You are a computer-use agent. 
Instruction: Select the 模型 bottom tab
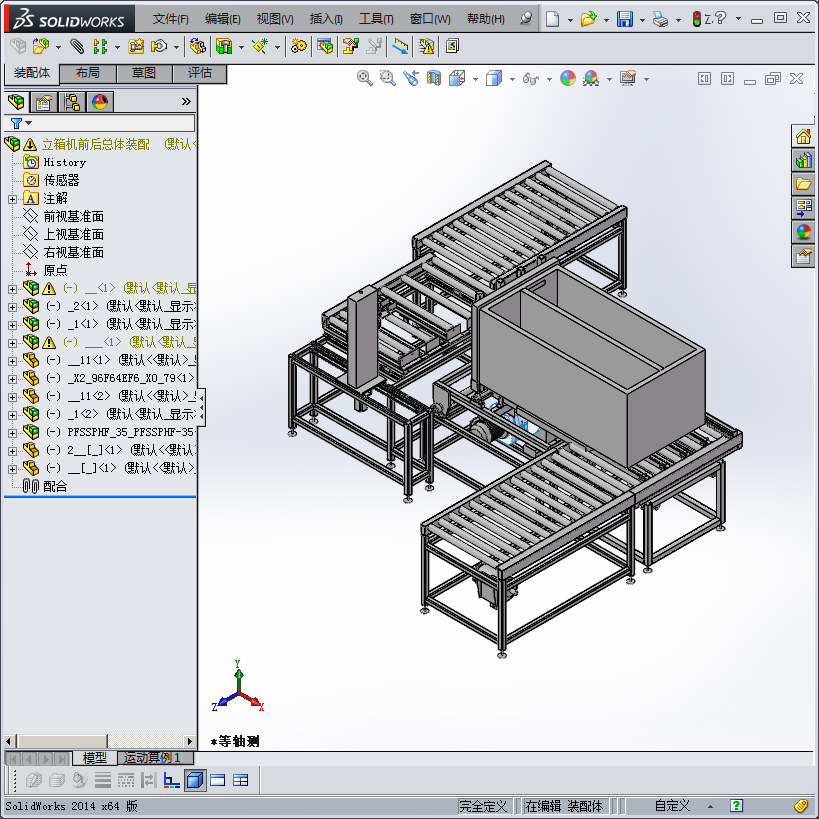coord(95,757)
